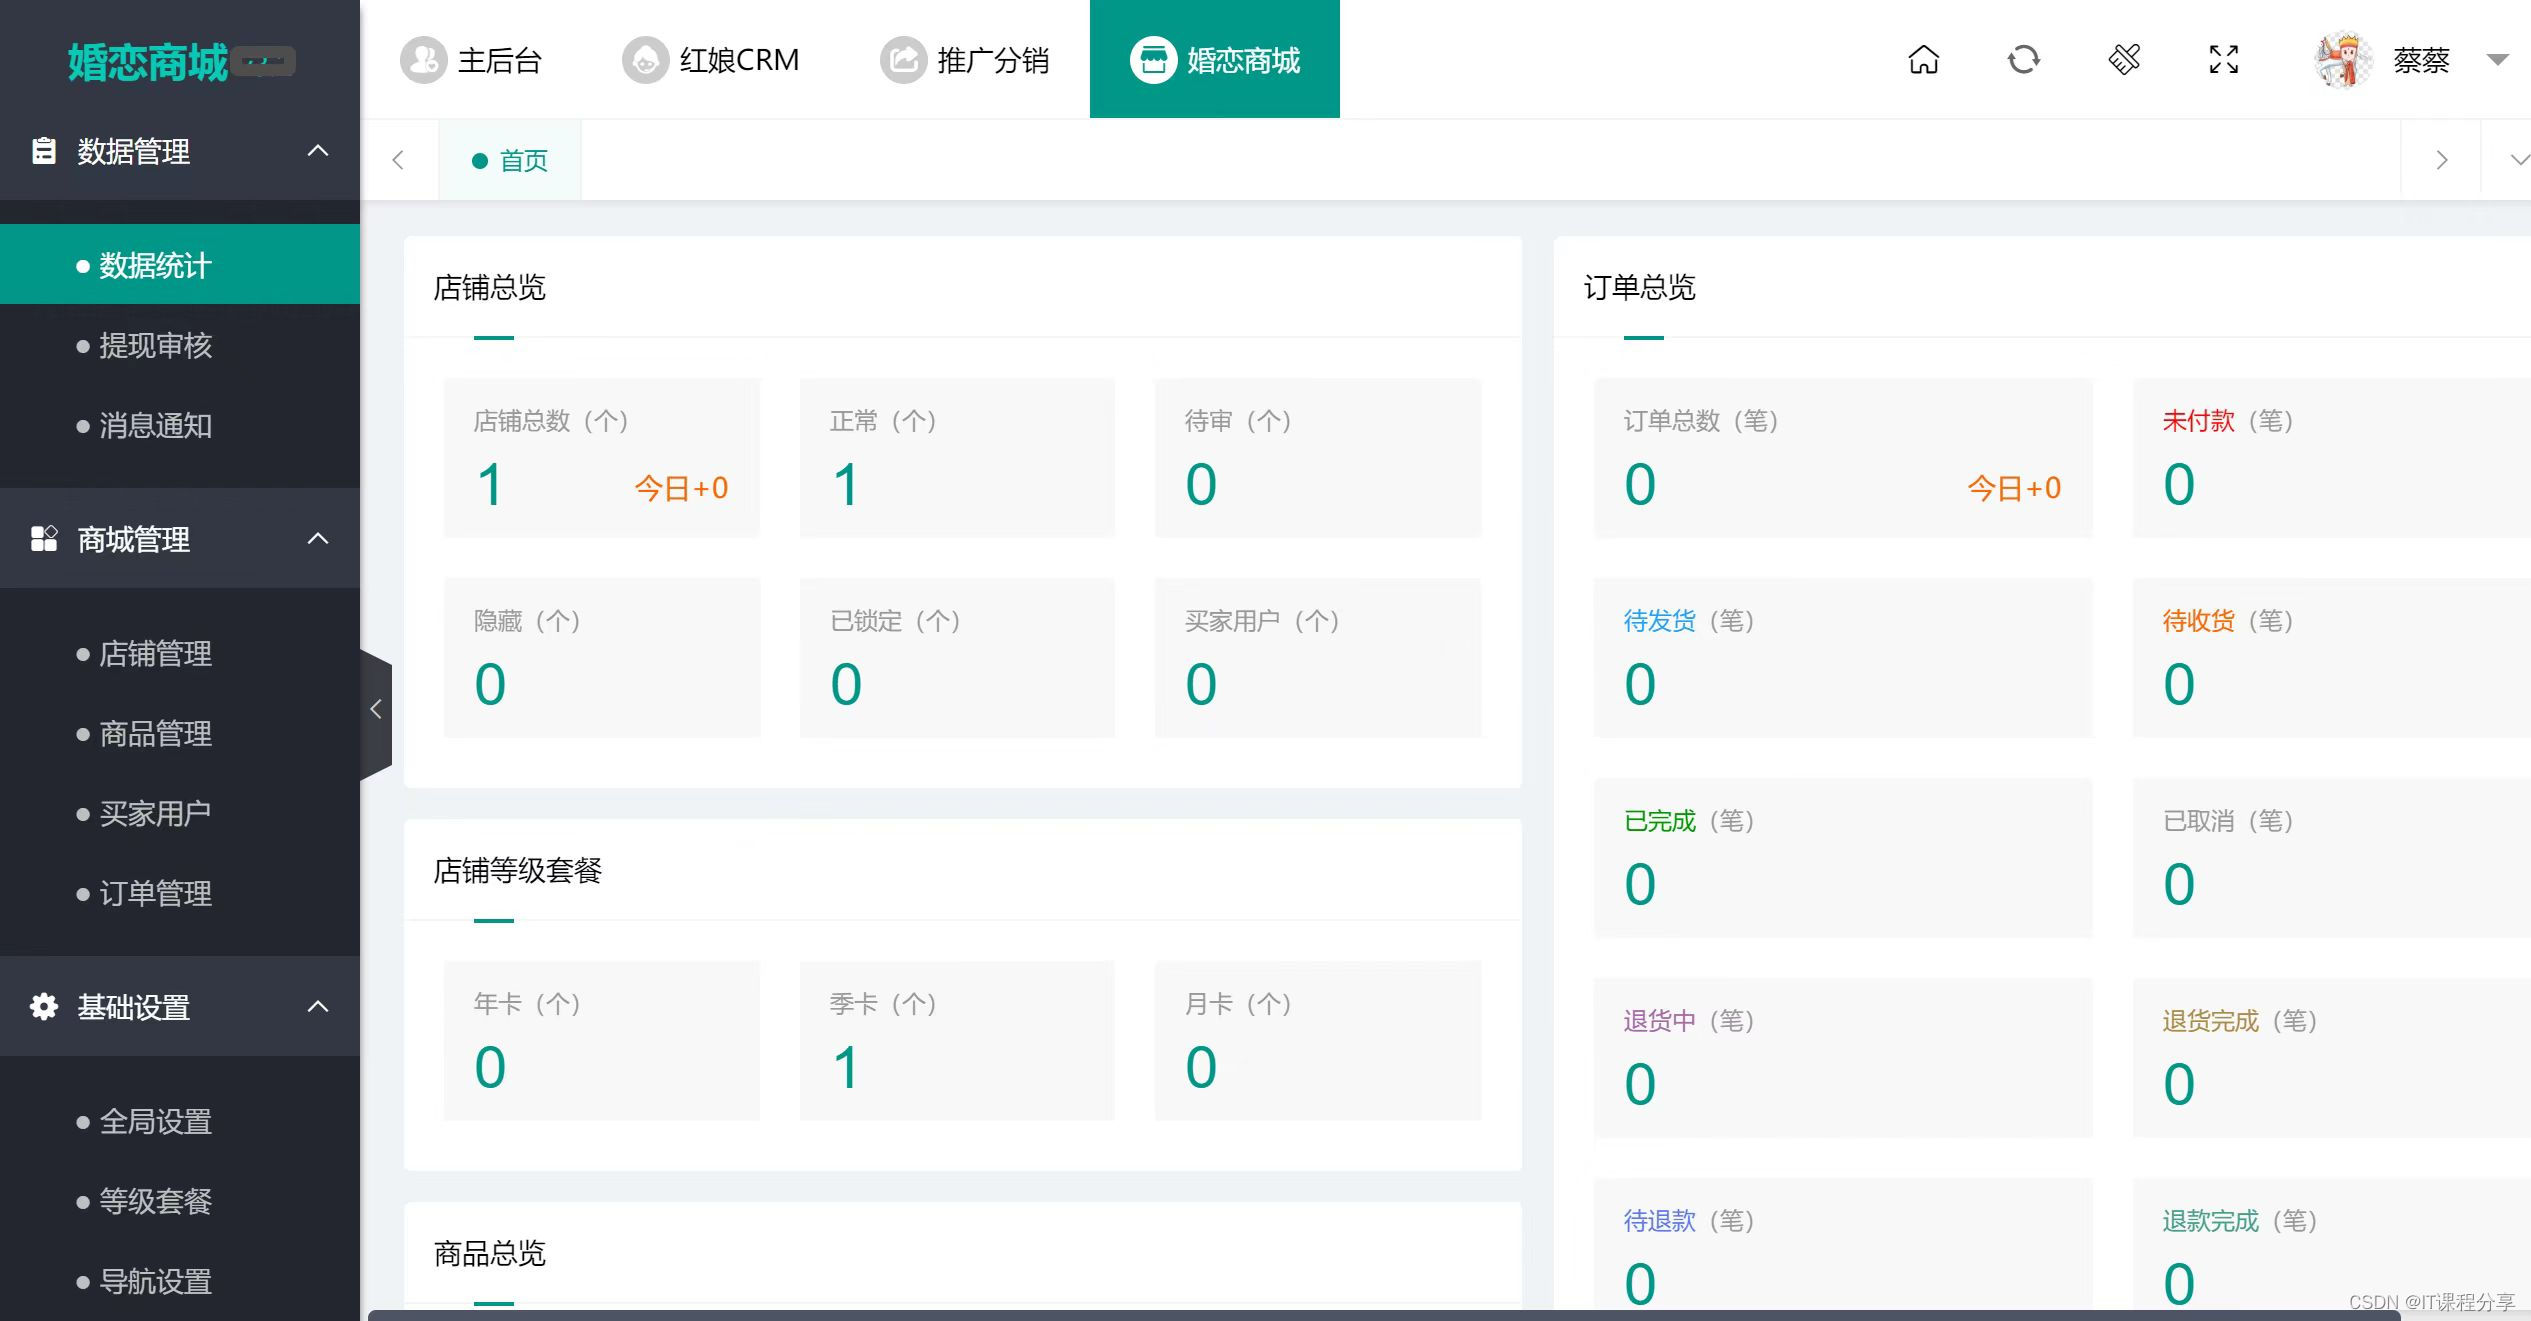Click the 待发货（笔）label
The height and width of the screenshot is (1321, 2531).
[1689, 621]
